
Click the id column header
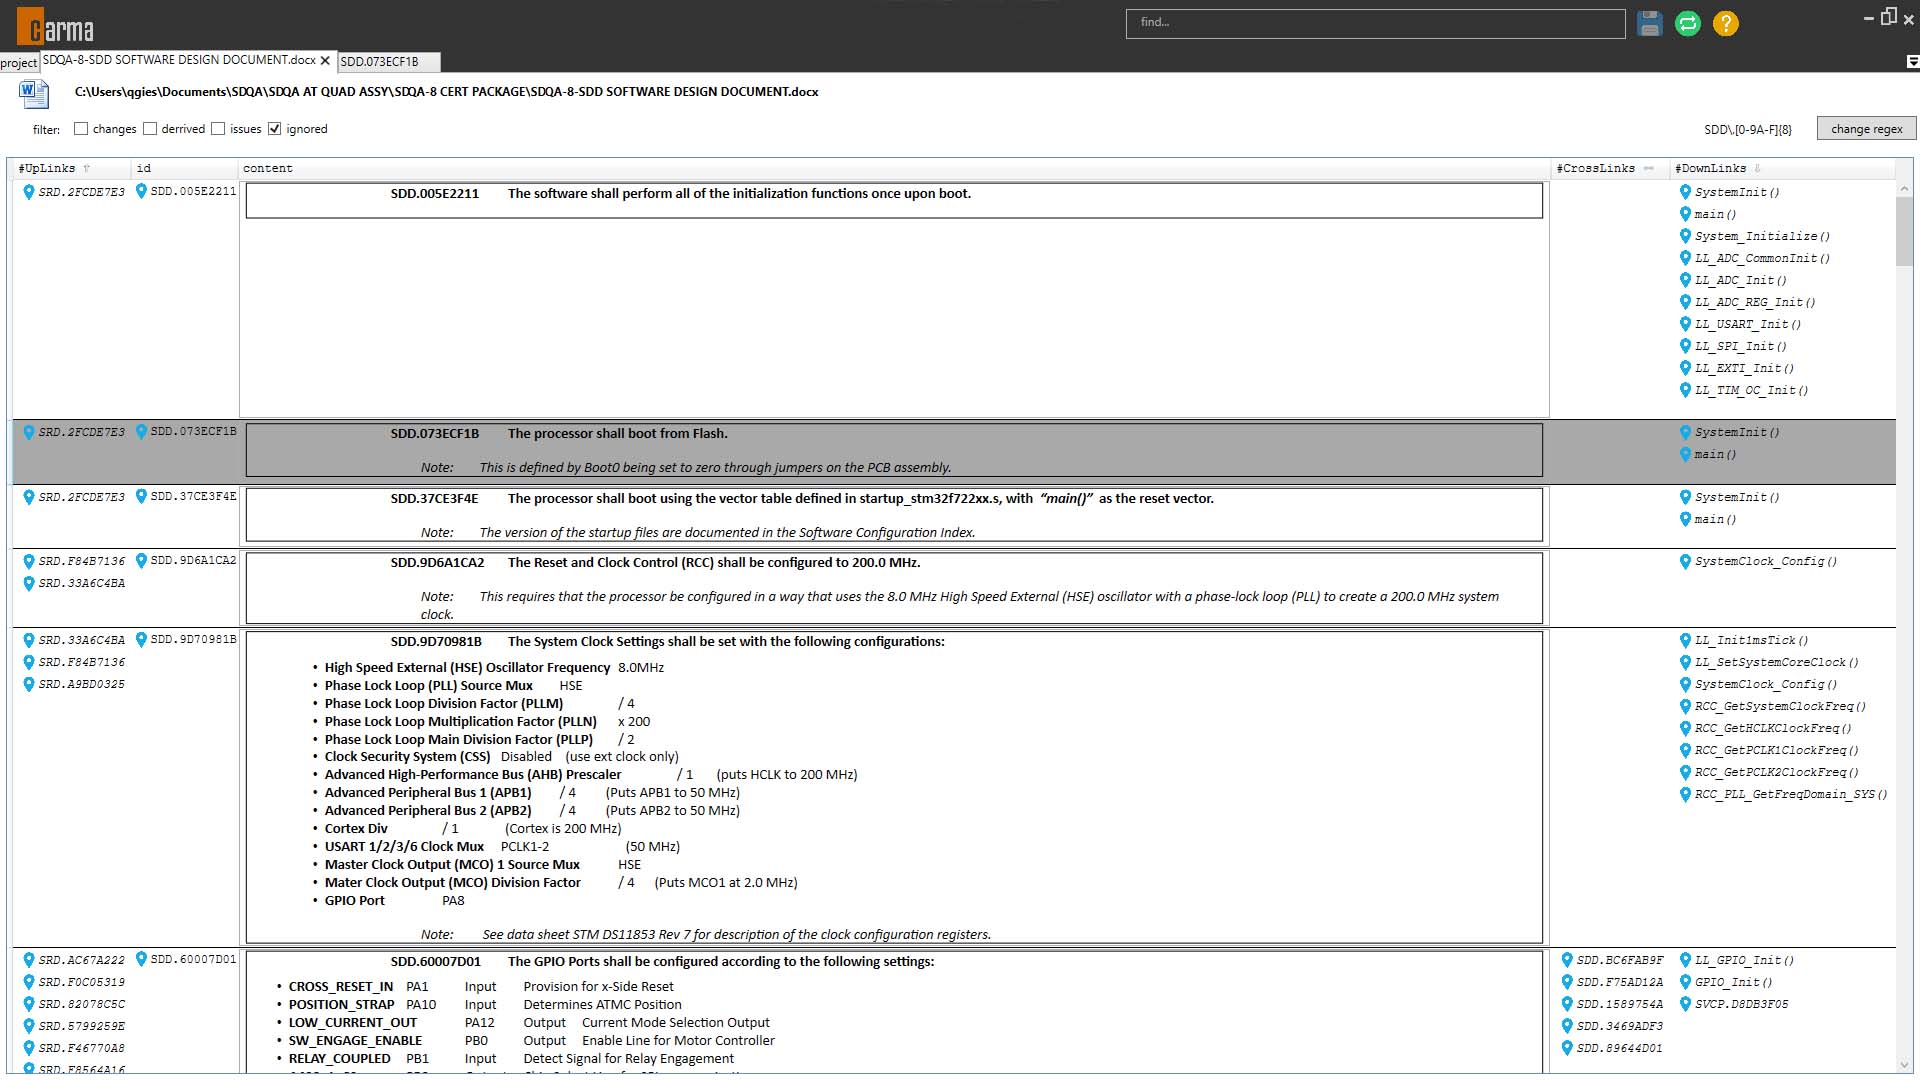pyautogui.click(x=184, y=168)
